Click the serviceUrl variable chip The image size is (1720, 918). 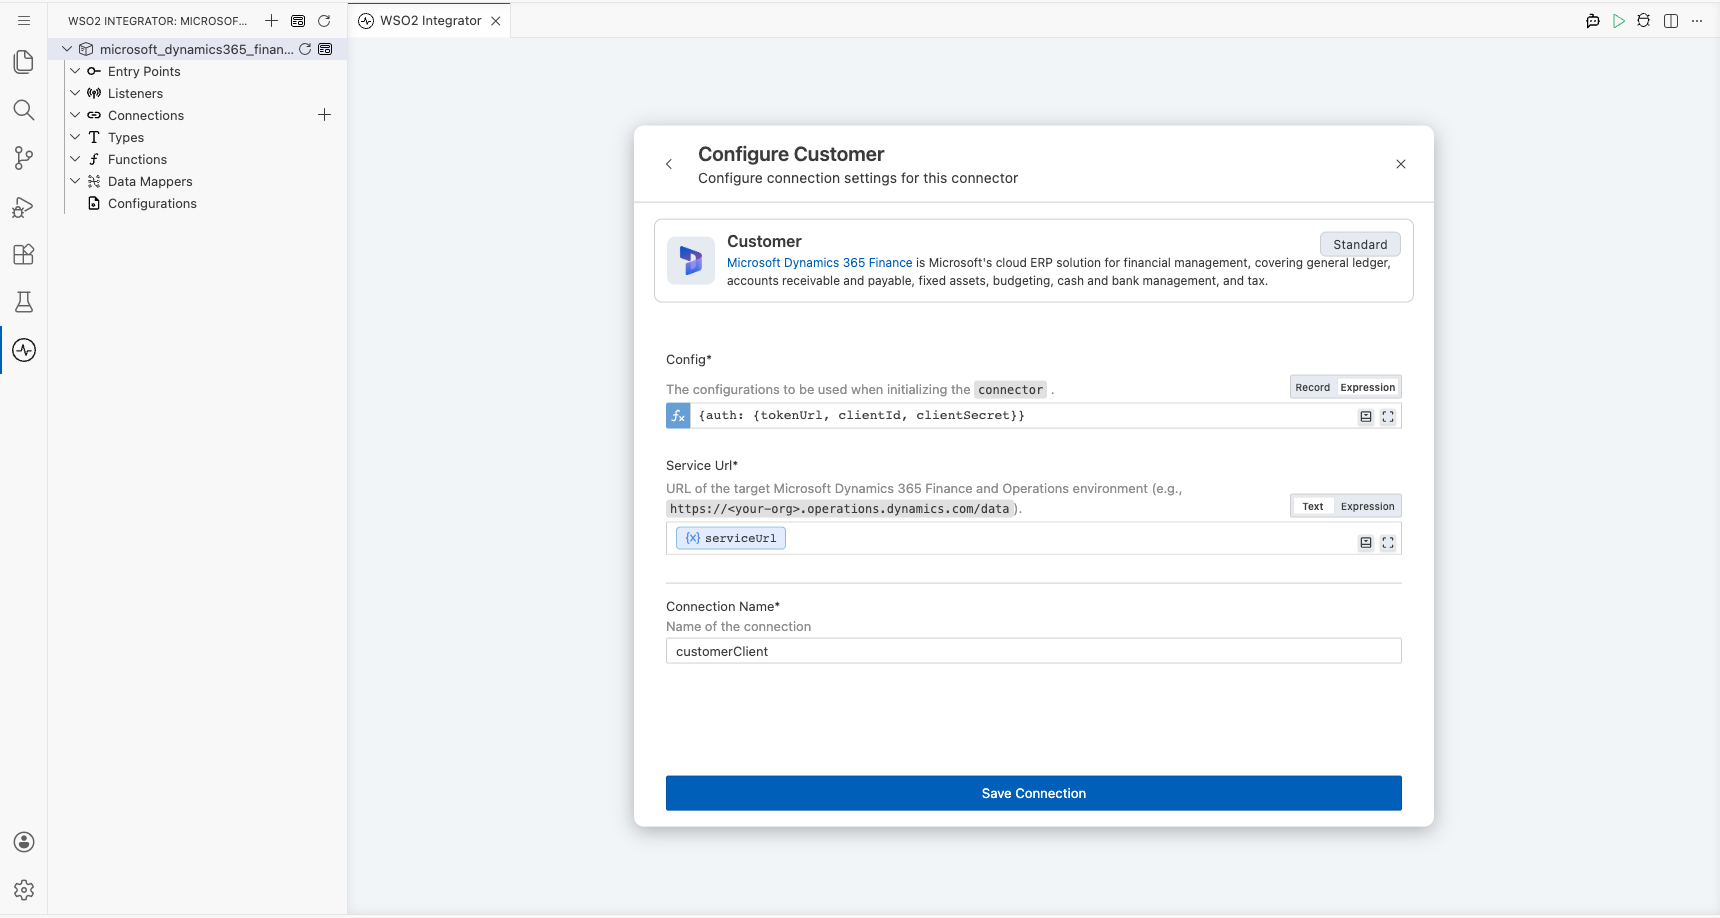[x=731, y=538]
